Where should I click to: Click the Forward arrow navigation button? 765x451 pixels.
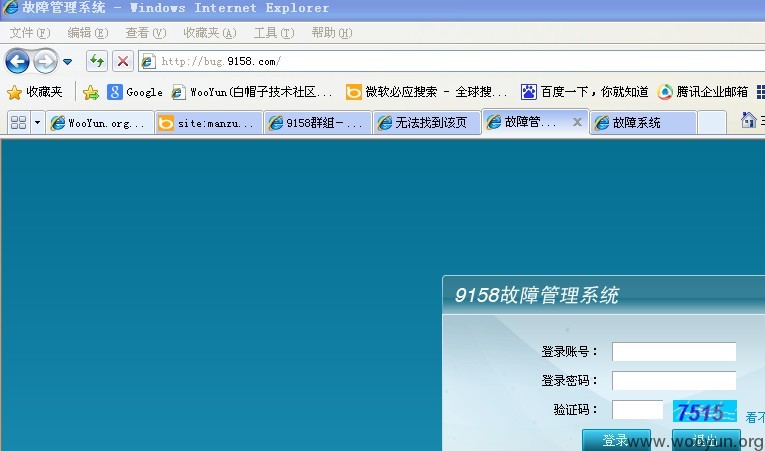point(45,62)
